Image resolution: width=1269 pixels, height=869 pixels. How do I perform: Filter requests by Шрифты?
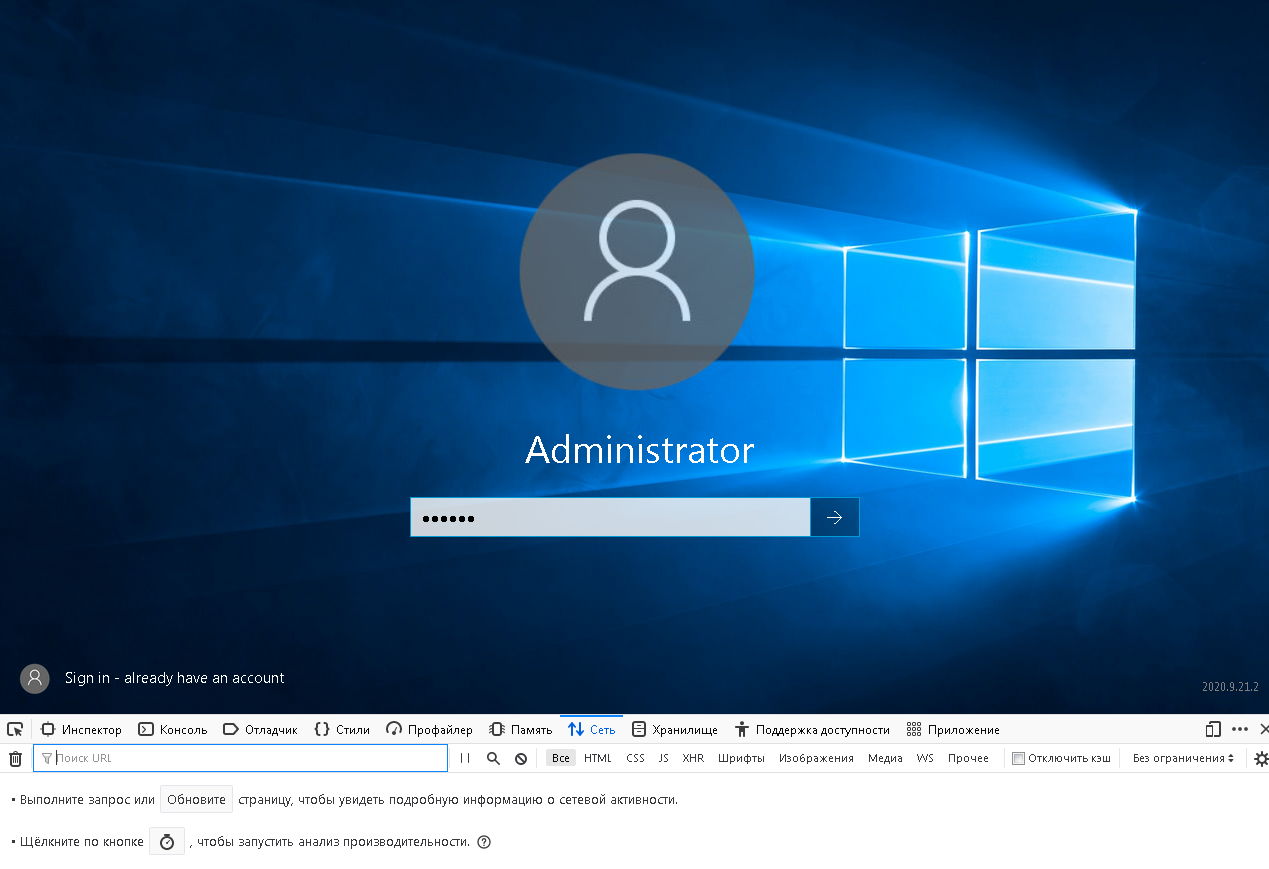741,758
